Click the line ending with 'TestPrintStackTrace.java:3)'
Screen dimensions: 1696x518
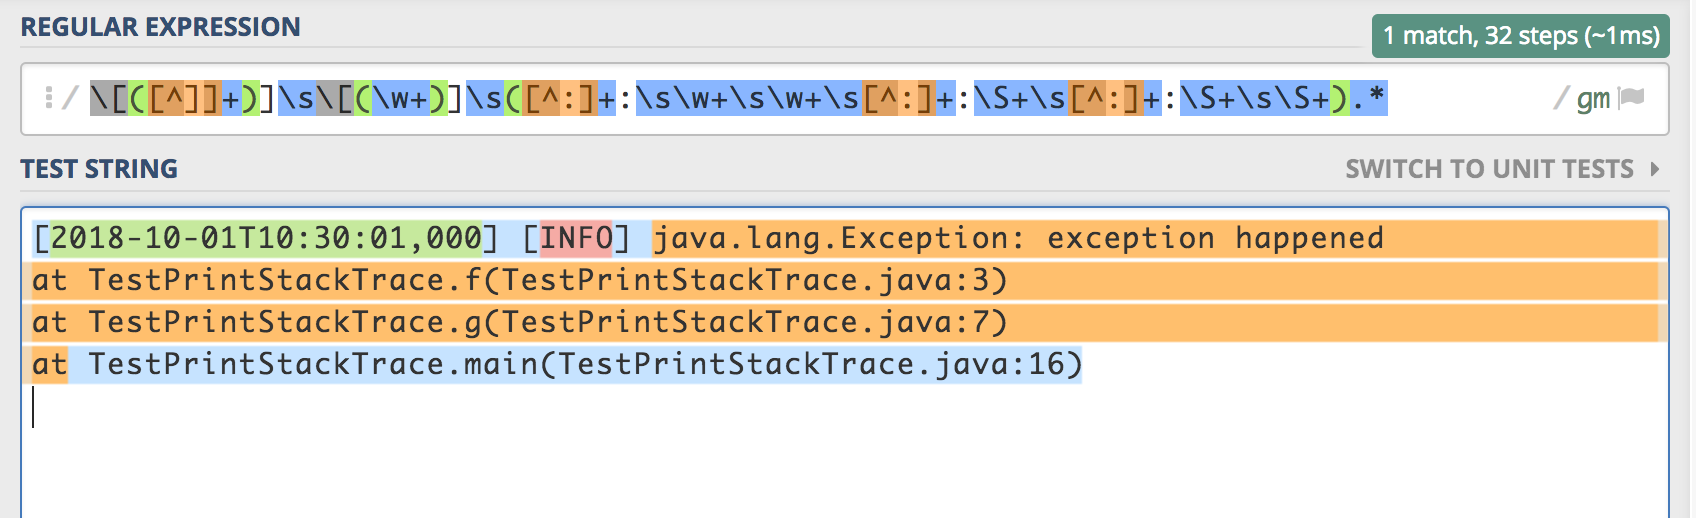pos(519,280)
